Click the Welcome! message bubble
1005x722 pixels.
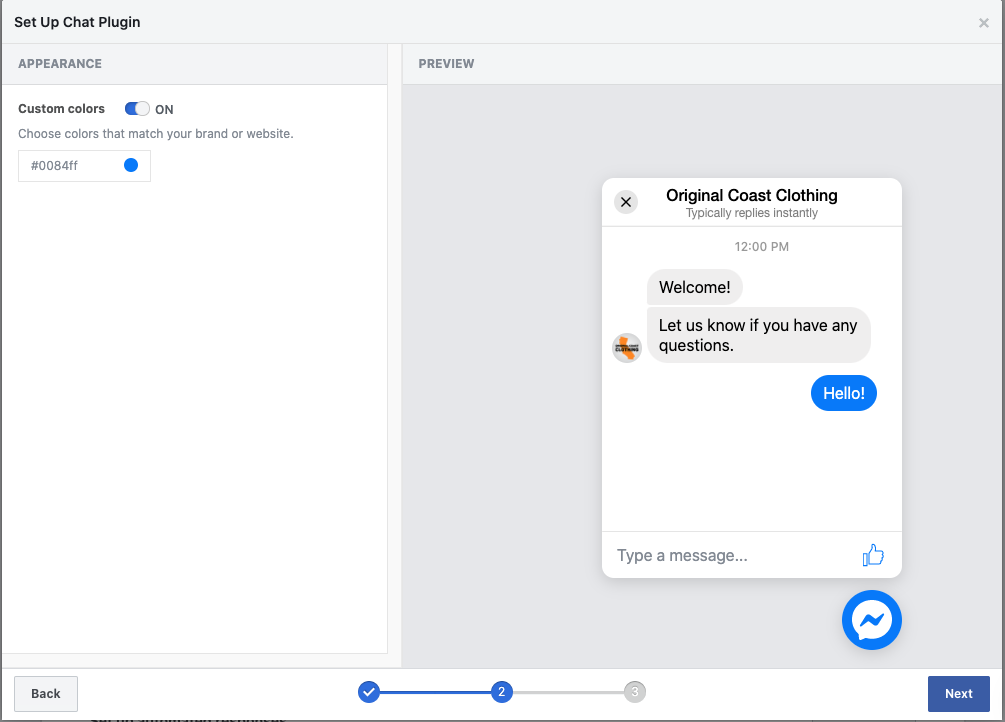pyautogui.click(x=695, y=287)
